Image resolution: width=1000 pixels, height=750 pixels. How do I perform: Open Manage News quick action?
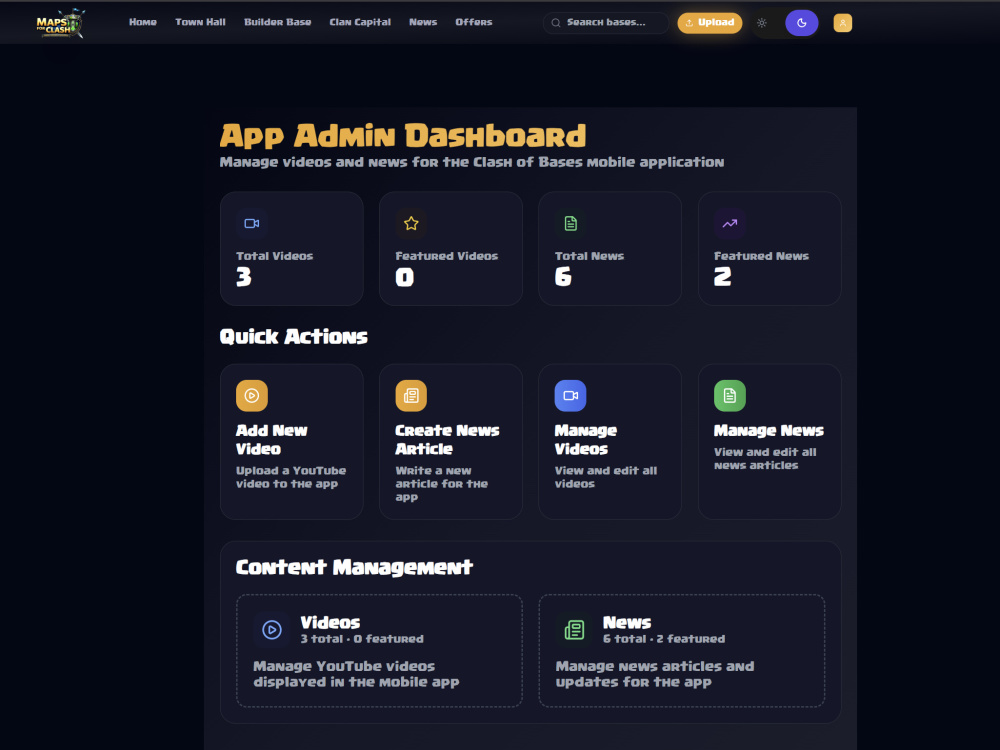pos(770,441)
